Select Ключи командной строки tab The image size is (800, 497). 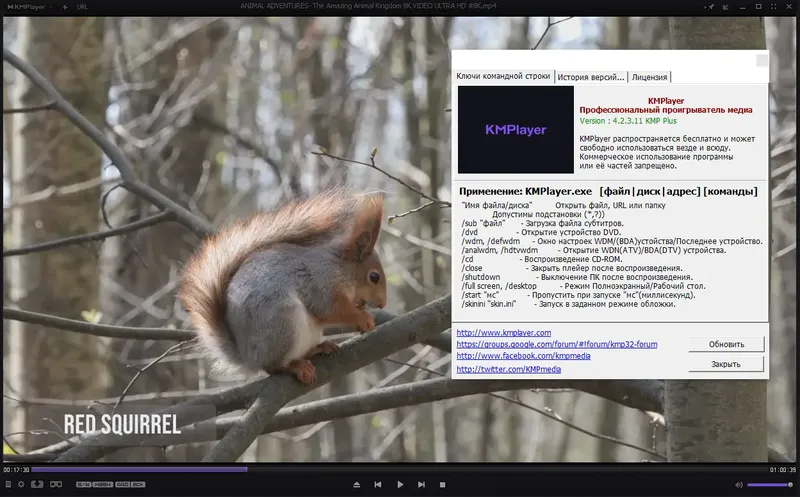(503, 76)
